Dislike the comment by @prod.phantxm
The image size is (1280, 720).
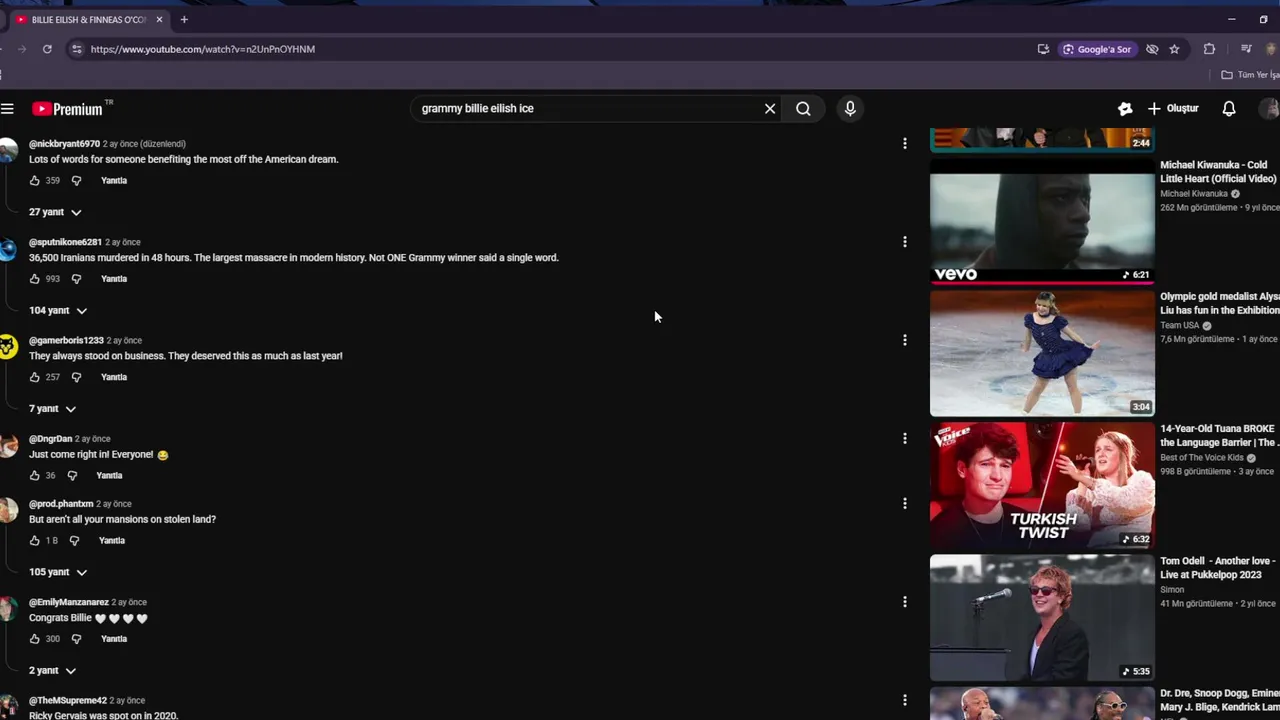[x=74, y=540]
